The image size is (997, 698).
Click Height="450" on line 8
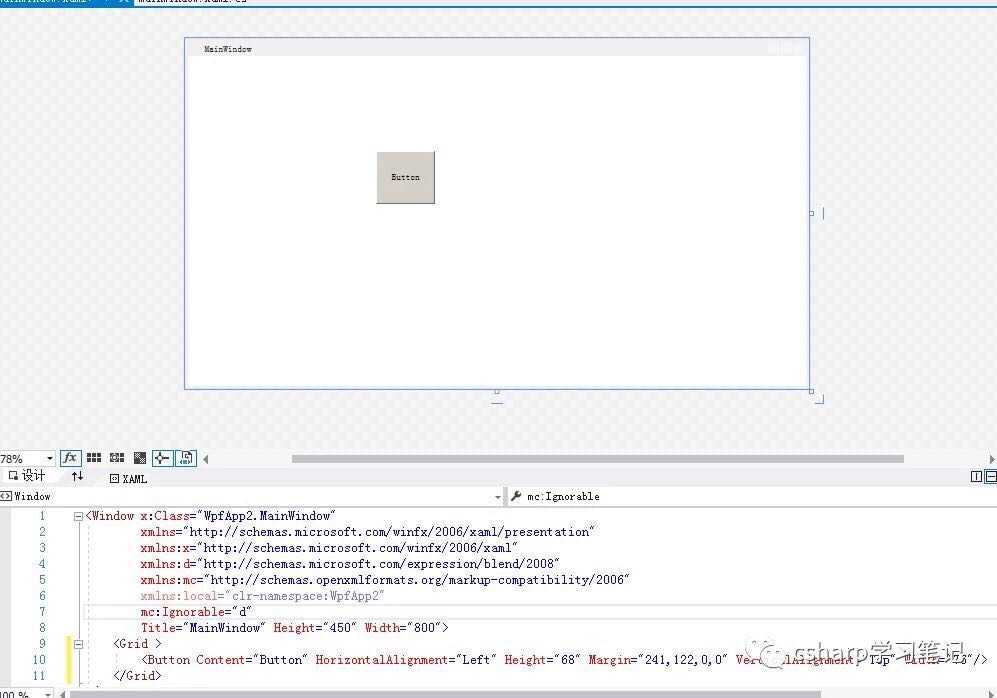pyautogui.click(x=315, y=627)
